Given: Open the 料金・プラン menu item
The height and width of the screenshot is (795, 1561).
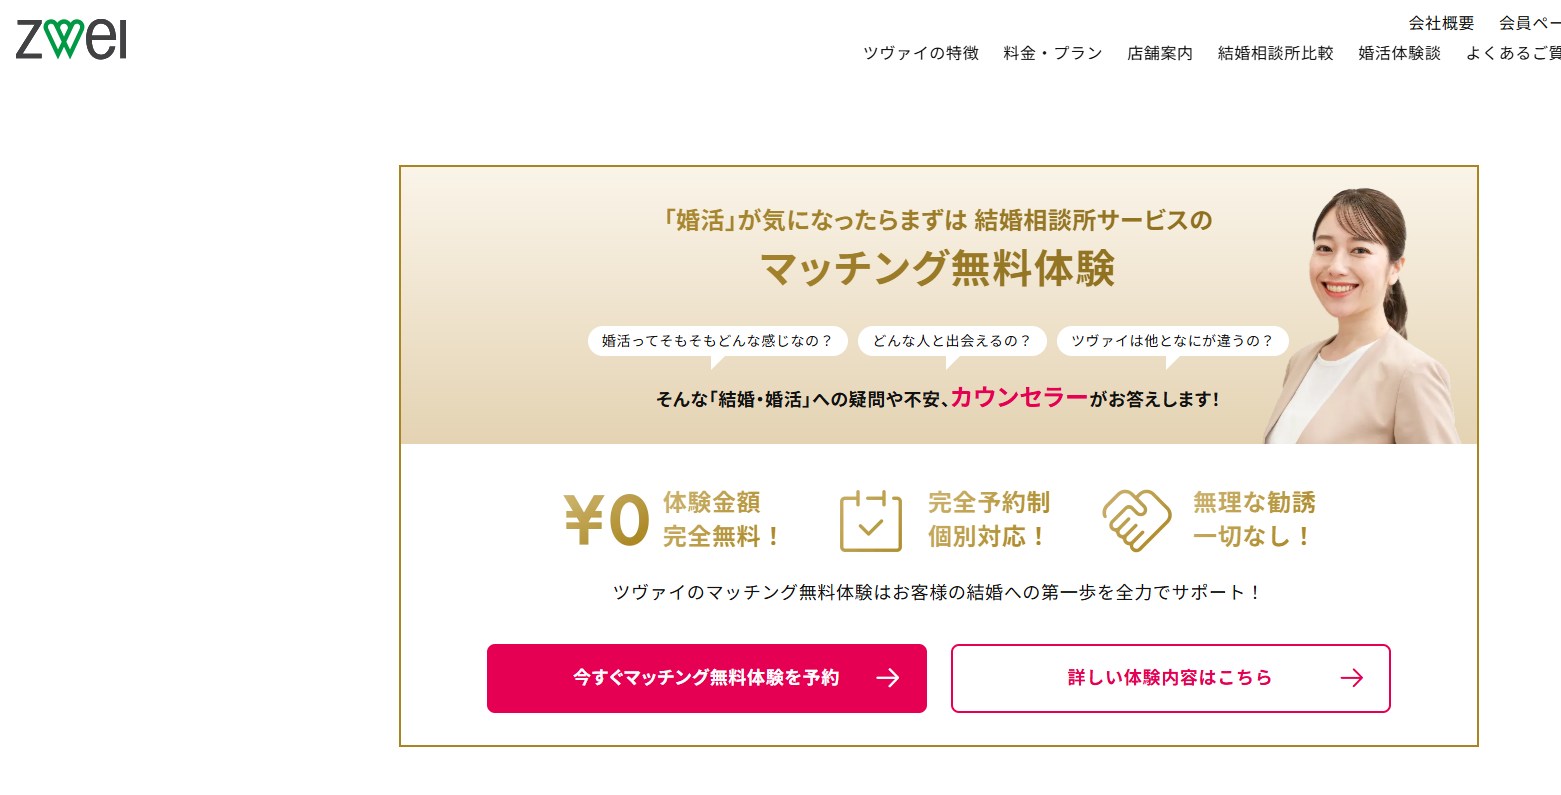Looking at the screenshot, I should tap(1052, 53).
